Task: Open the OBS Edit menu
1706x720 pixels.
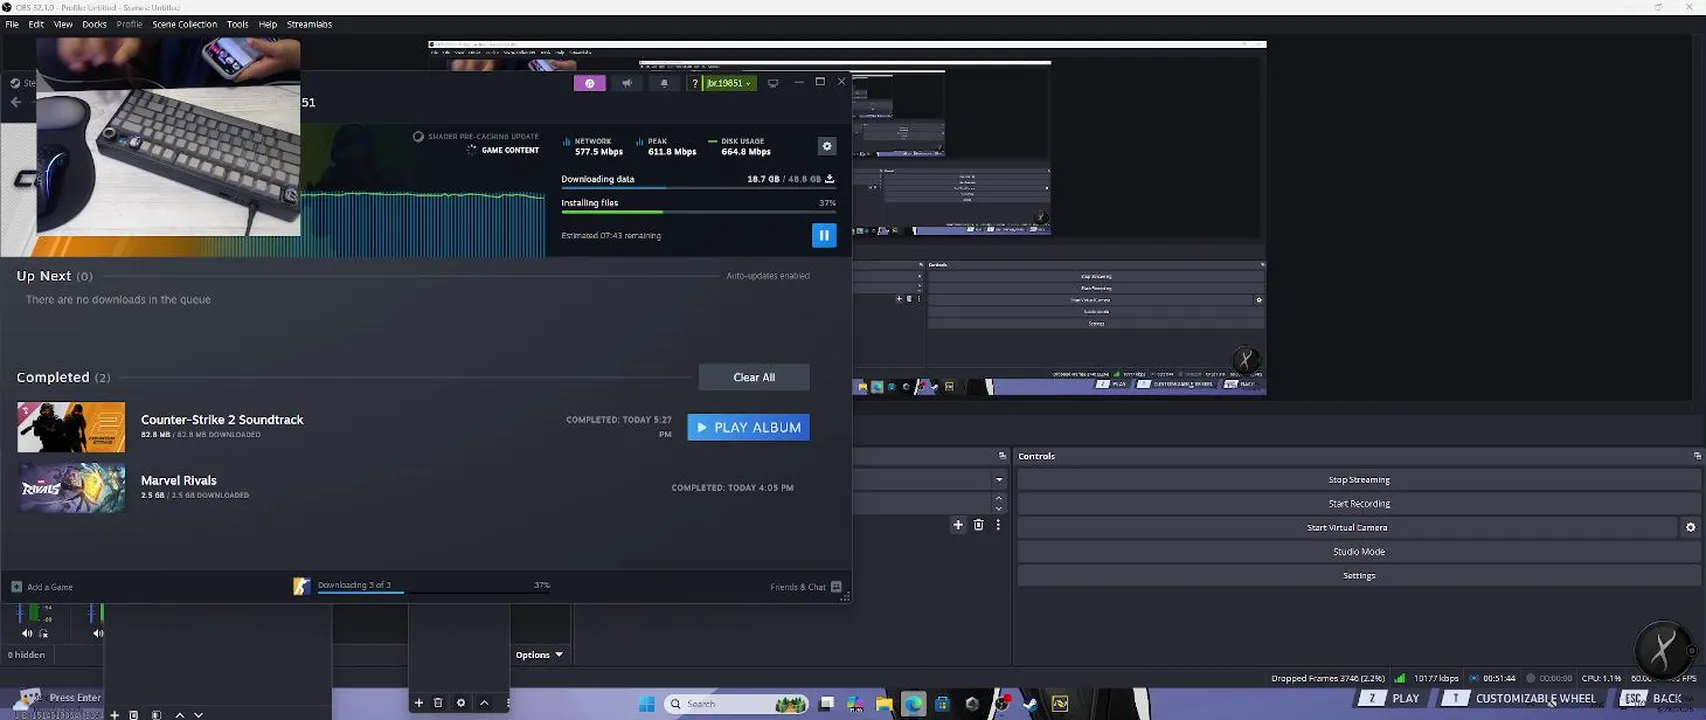Action: pos(36,24)
